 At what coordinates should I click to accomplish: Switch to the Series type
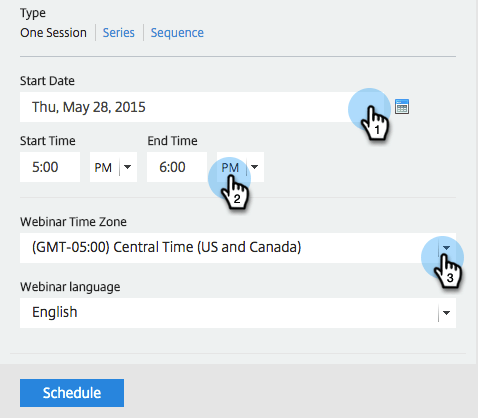coord(118,33)
